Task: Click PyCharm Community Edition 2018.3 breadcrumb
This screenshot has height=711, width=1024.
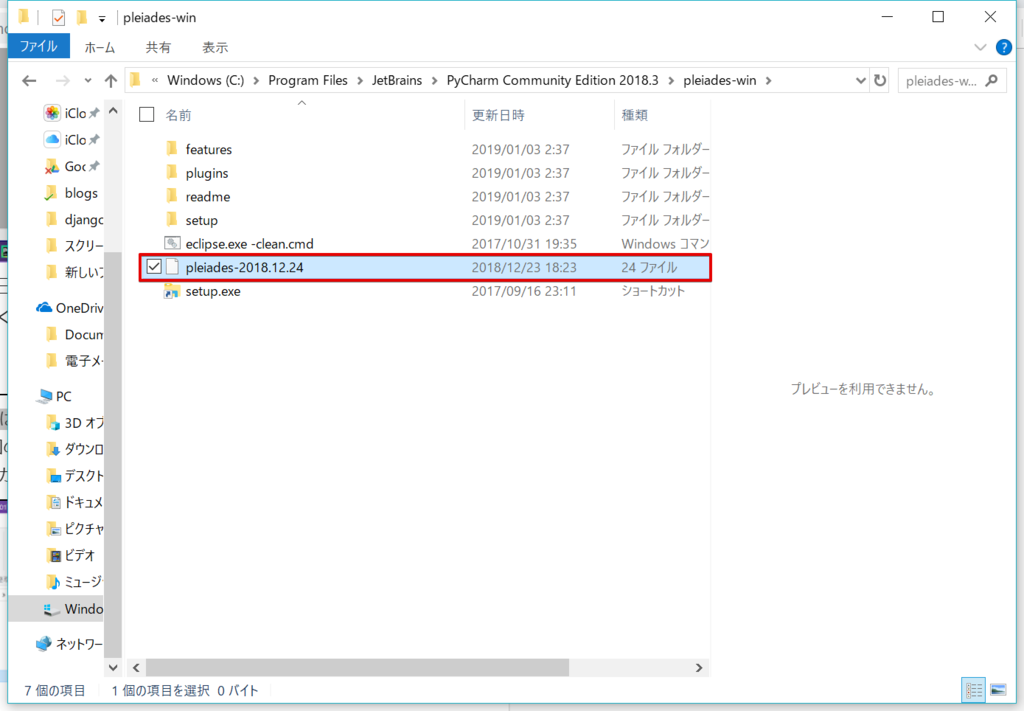Action: click(x=552, y=80)
